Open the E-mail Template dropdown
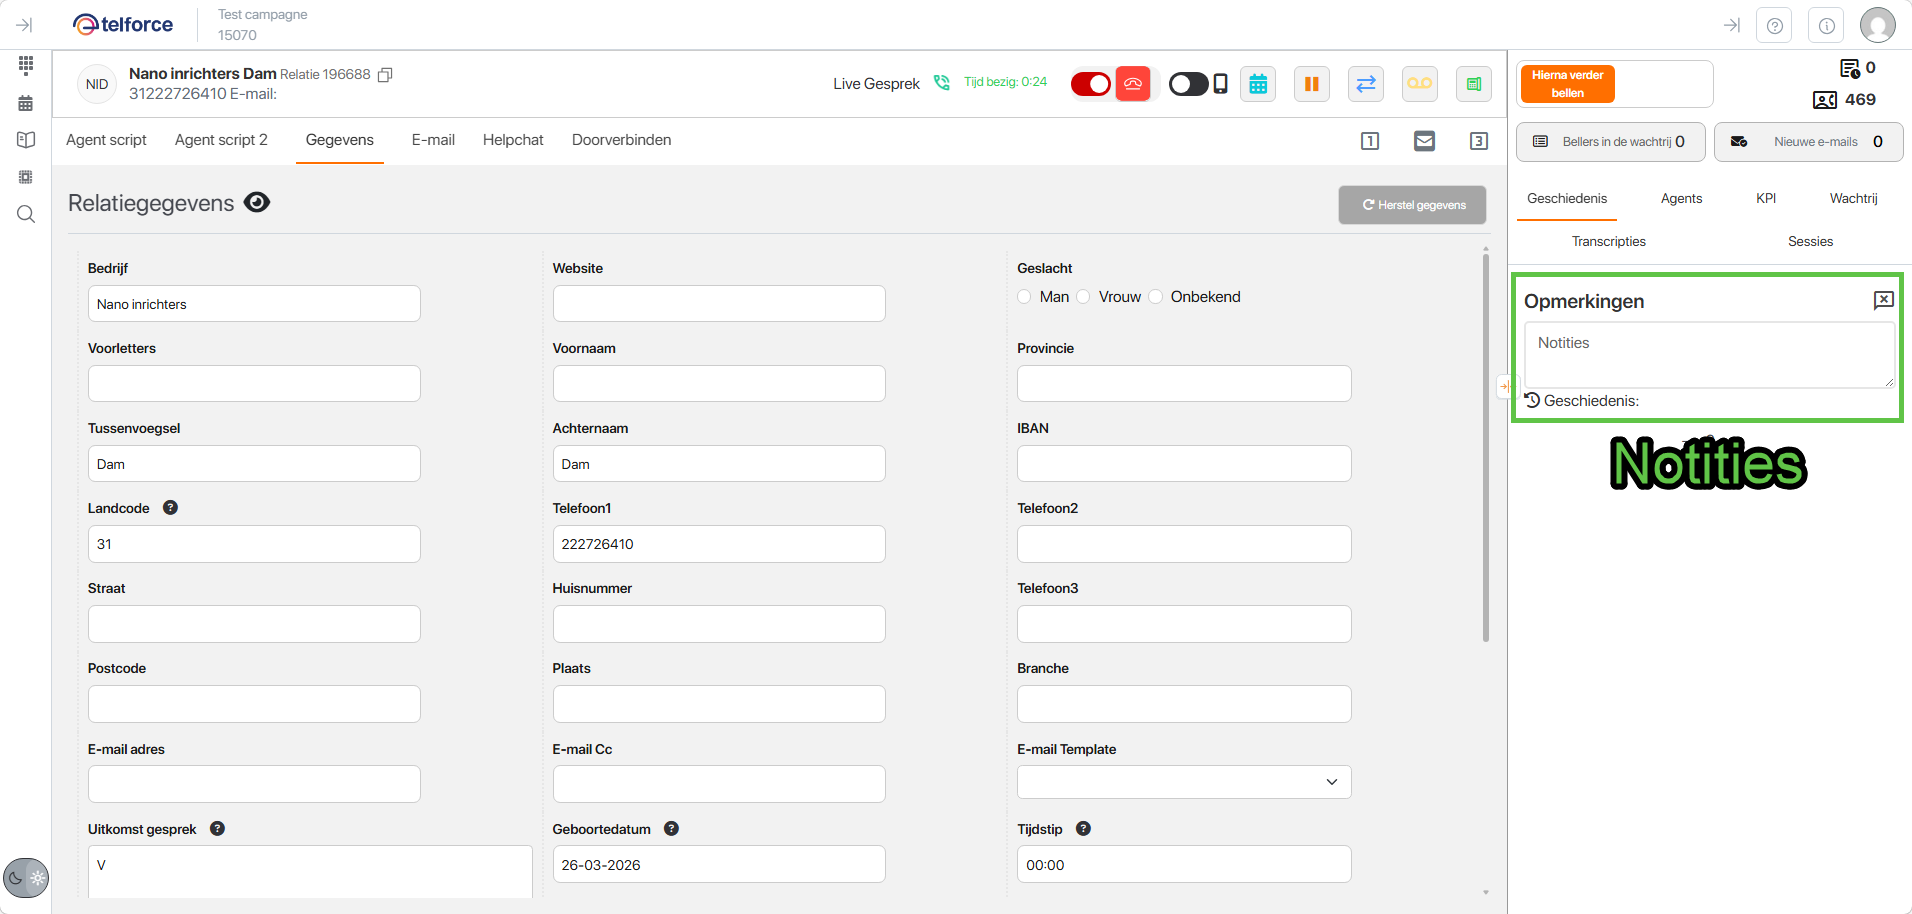1912x914 pixels. point(1183,782)
